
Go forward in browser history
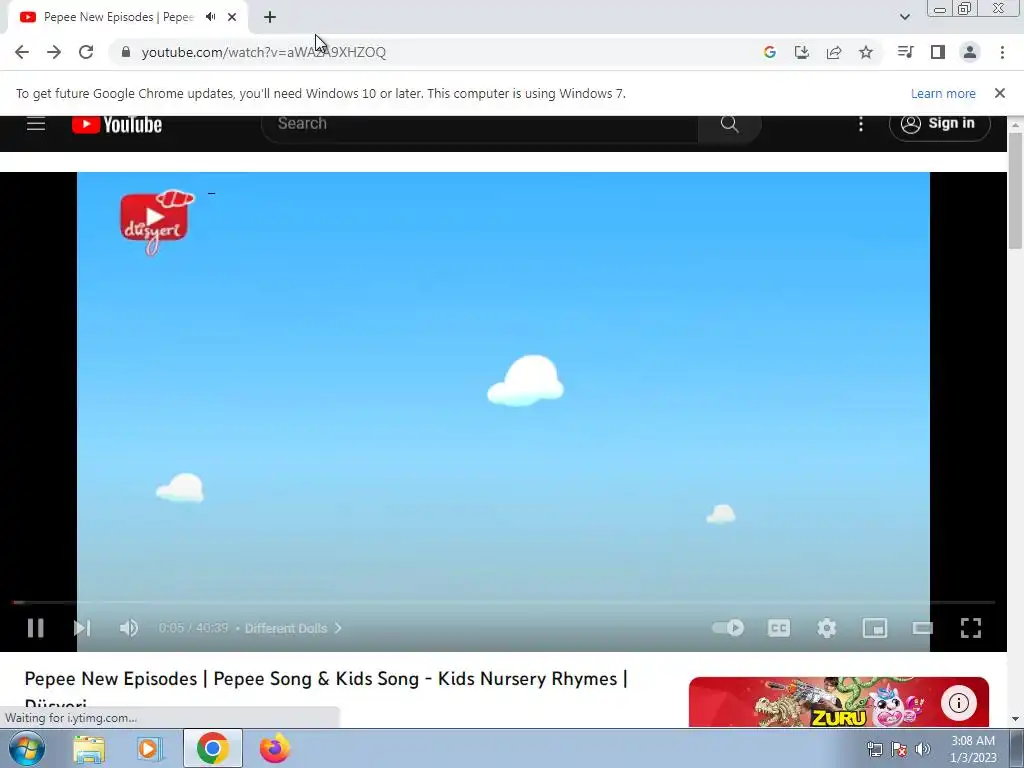[54, 52]
